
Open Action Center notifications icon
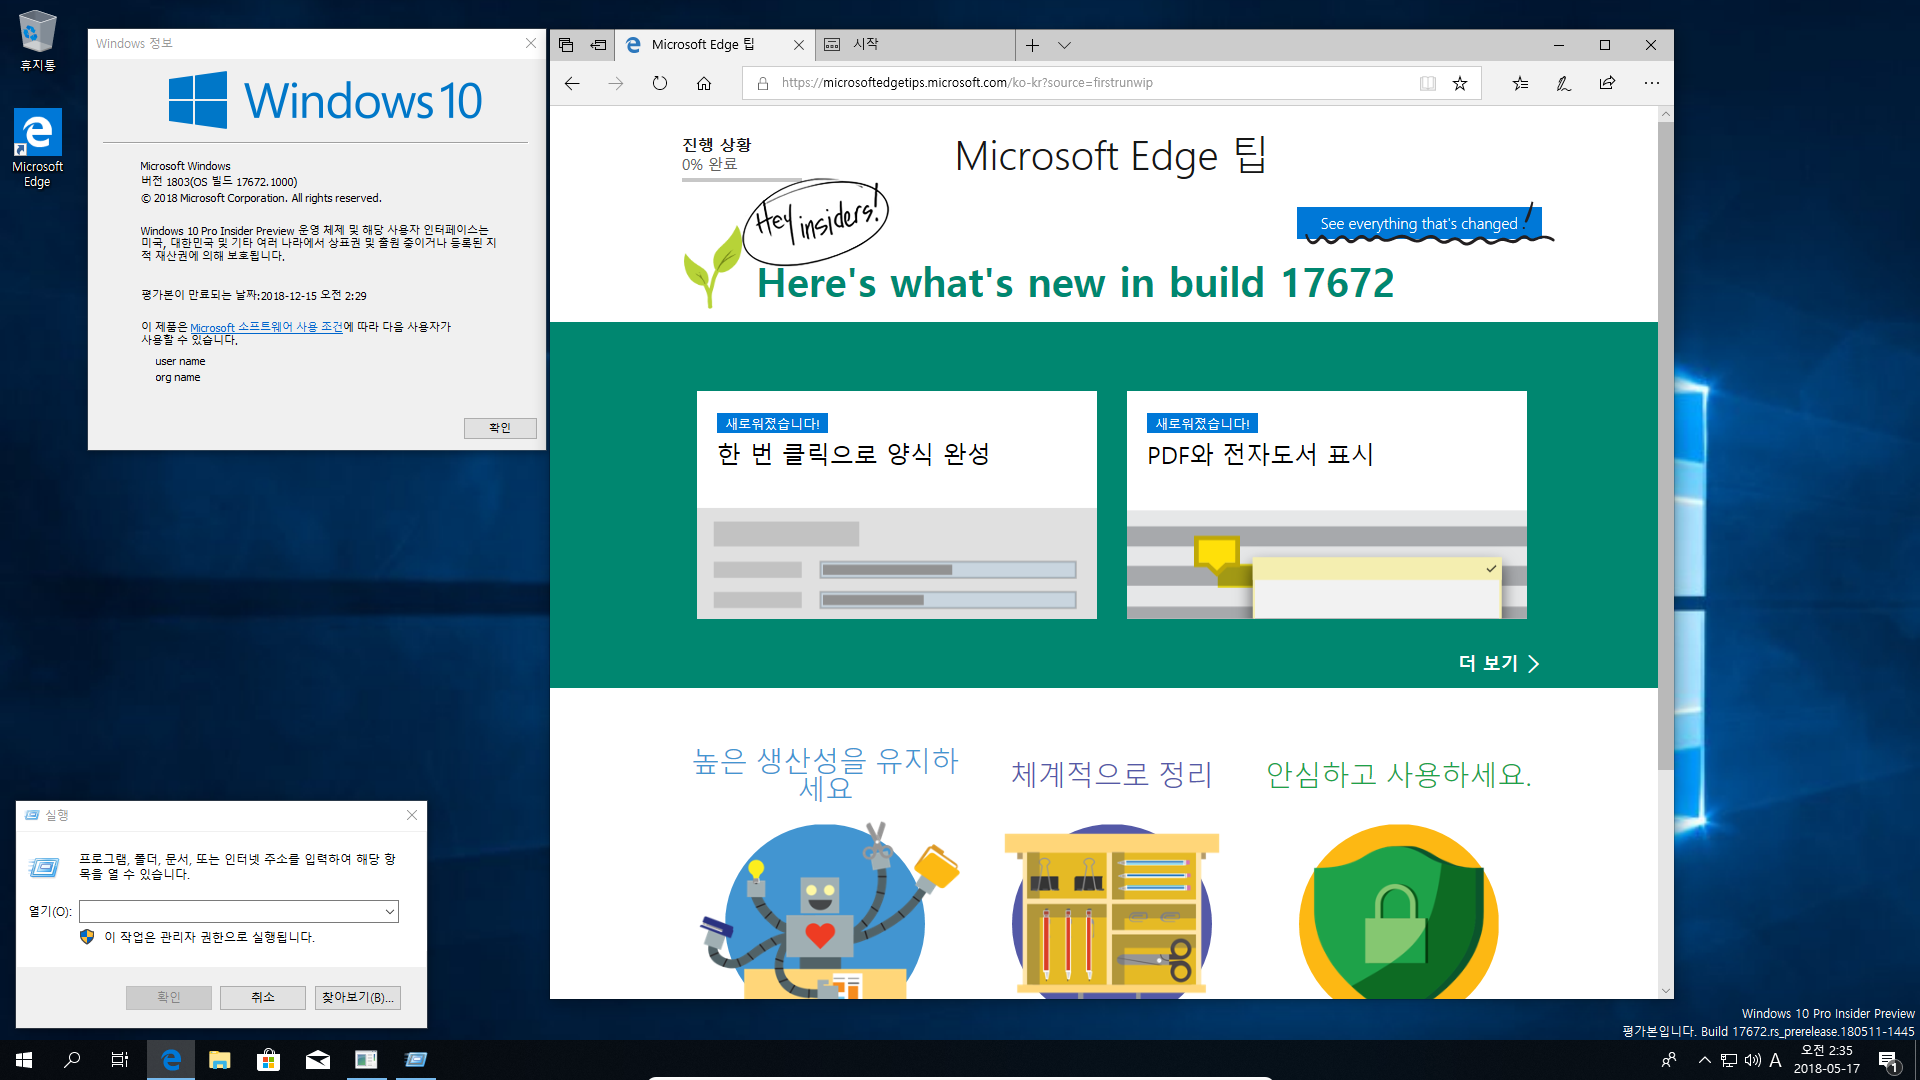(1888, 1060)
